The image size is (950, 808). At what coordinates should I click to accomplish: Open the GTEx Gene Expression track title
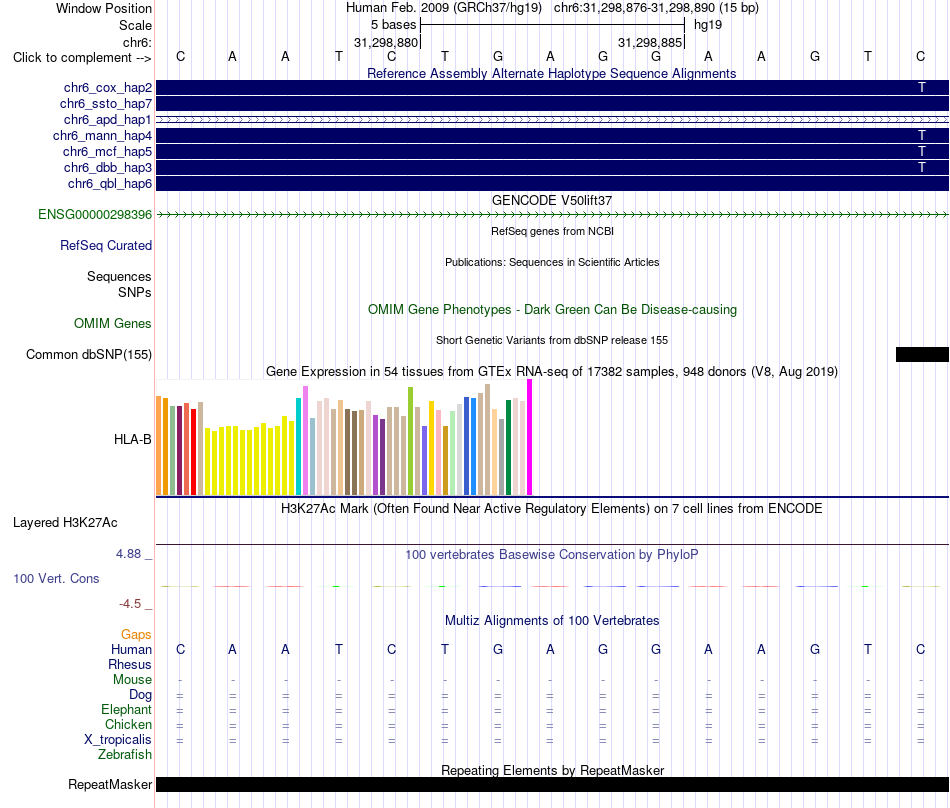click(551, 371)
